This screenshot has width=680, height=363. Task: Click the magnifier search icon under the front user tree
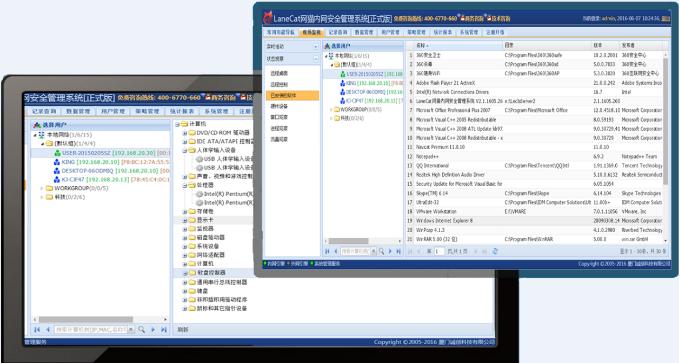(x=382, y=251)
